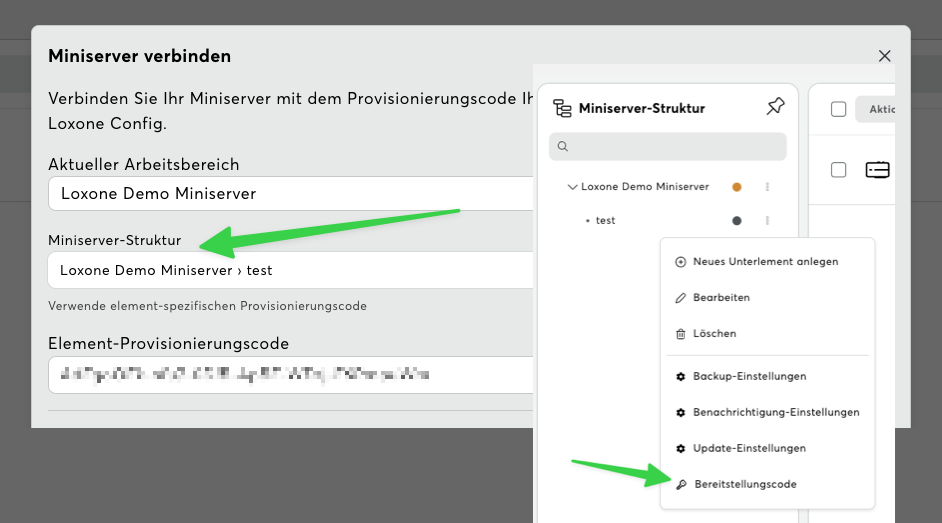Click the card icon beside the row checkbox
Viewport: 942px width, 523px height.
pyautogui.click(x=877, y=170)
